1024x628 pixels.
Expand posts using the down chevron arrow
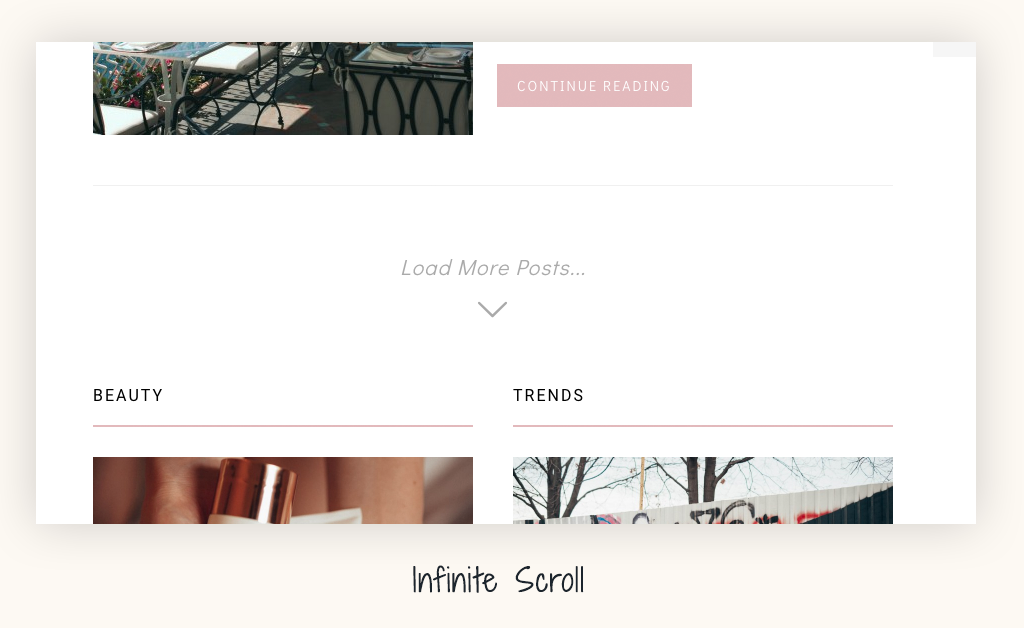coord(492,309)
